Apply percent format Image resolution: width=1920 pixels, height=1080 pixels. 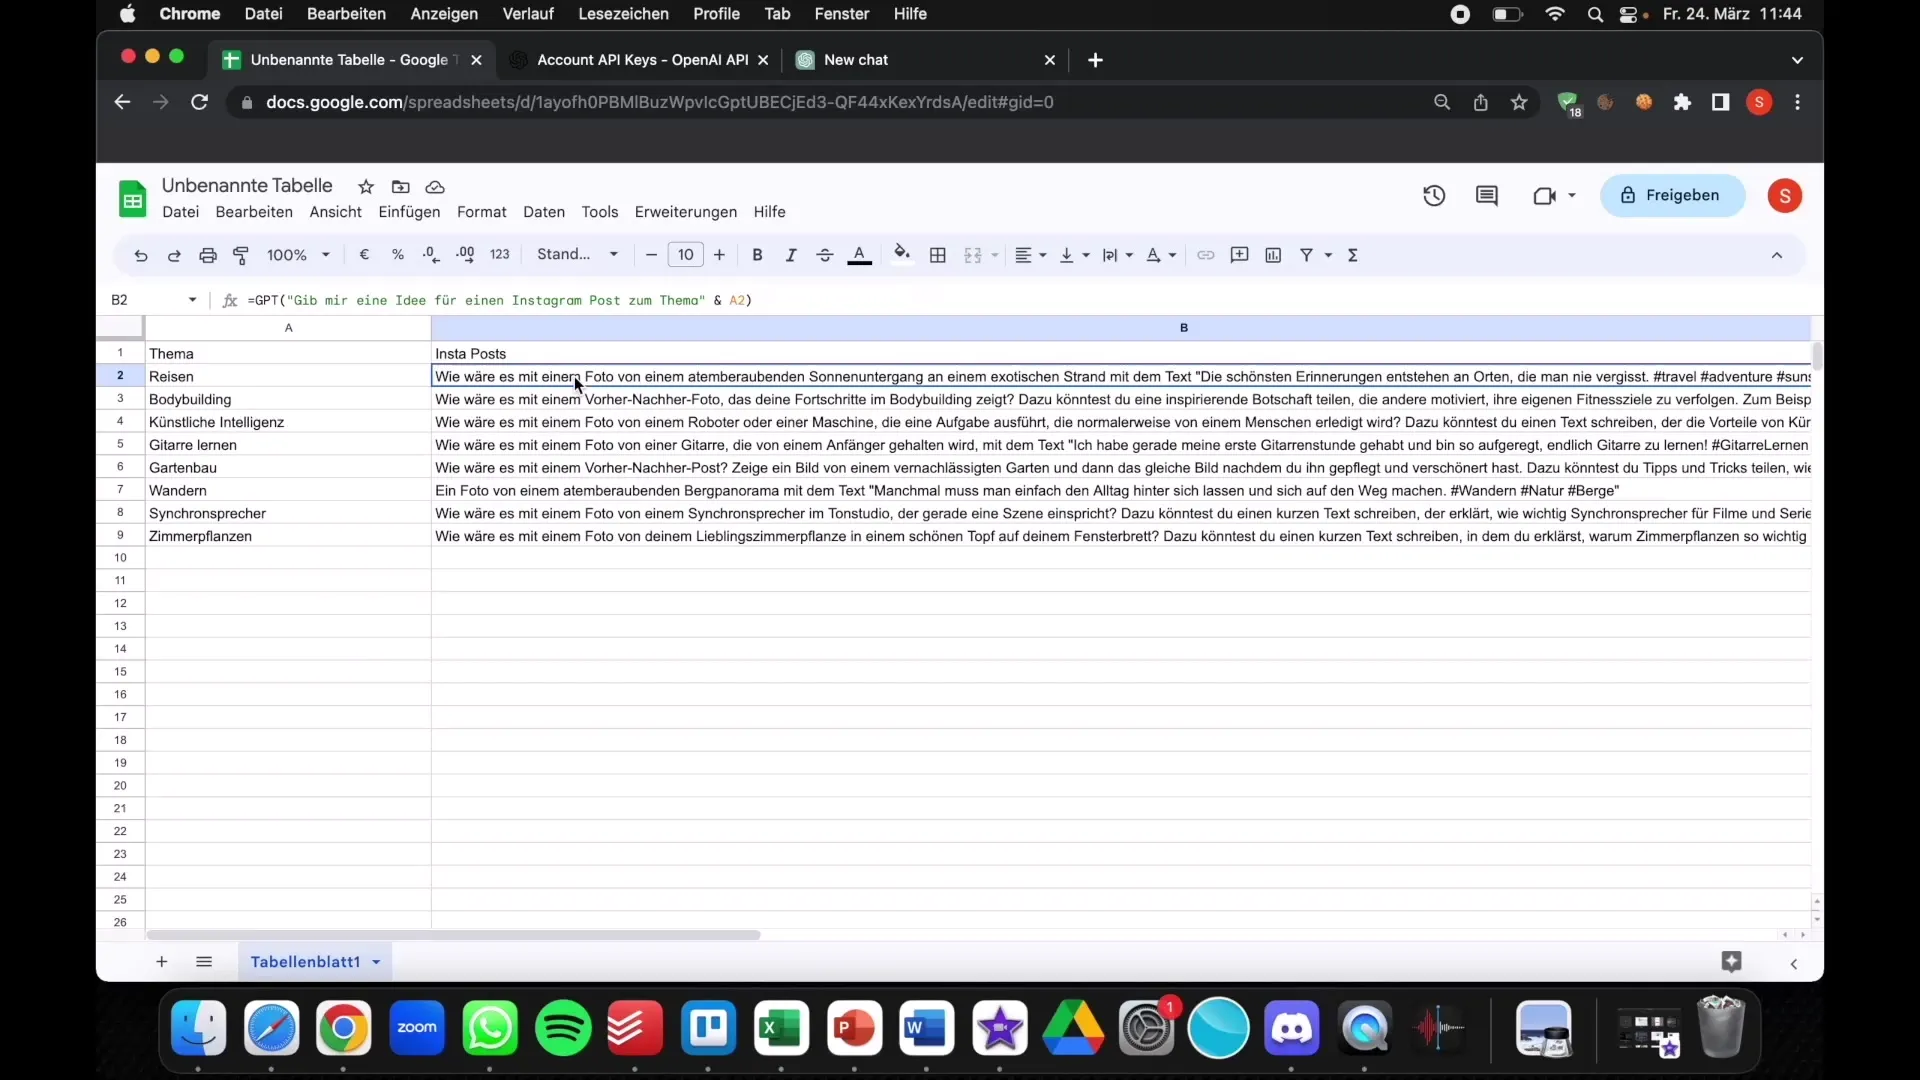click(398, 255)
